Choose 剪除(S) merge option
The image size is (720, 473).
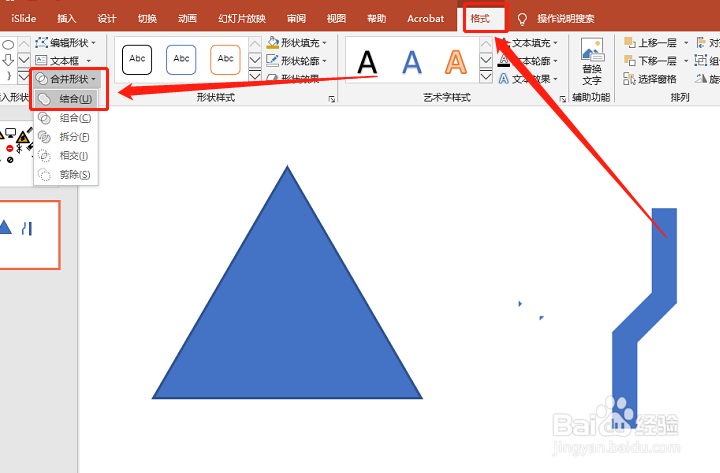pyautogui.click(x=66, y=175)
